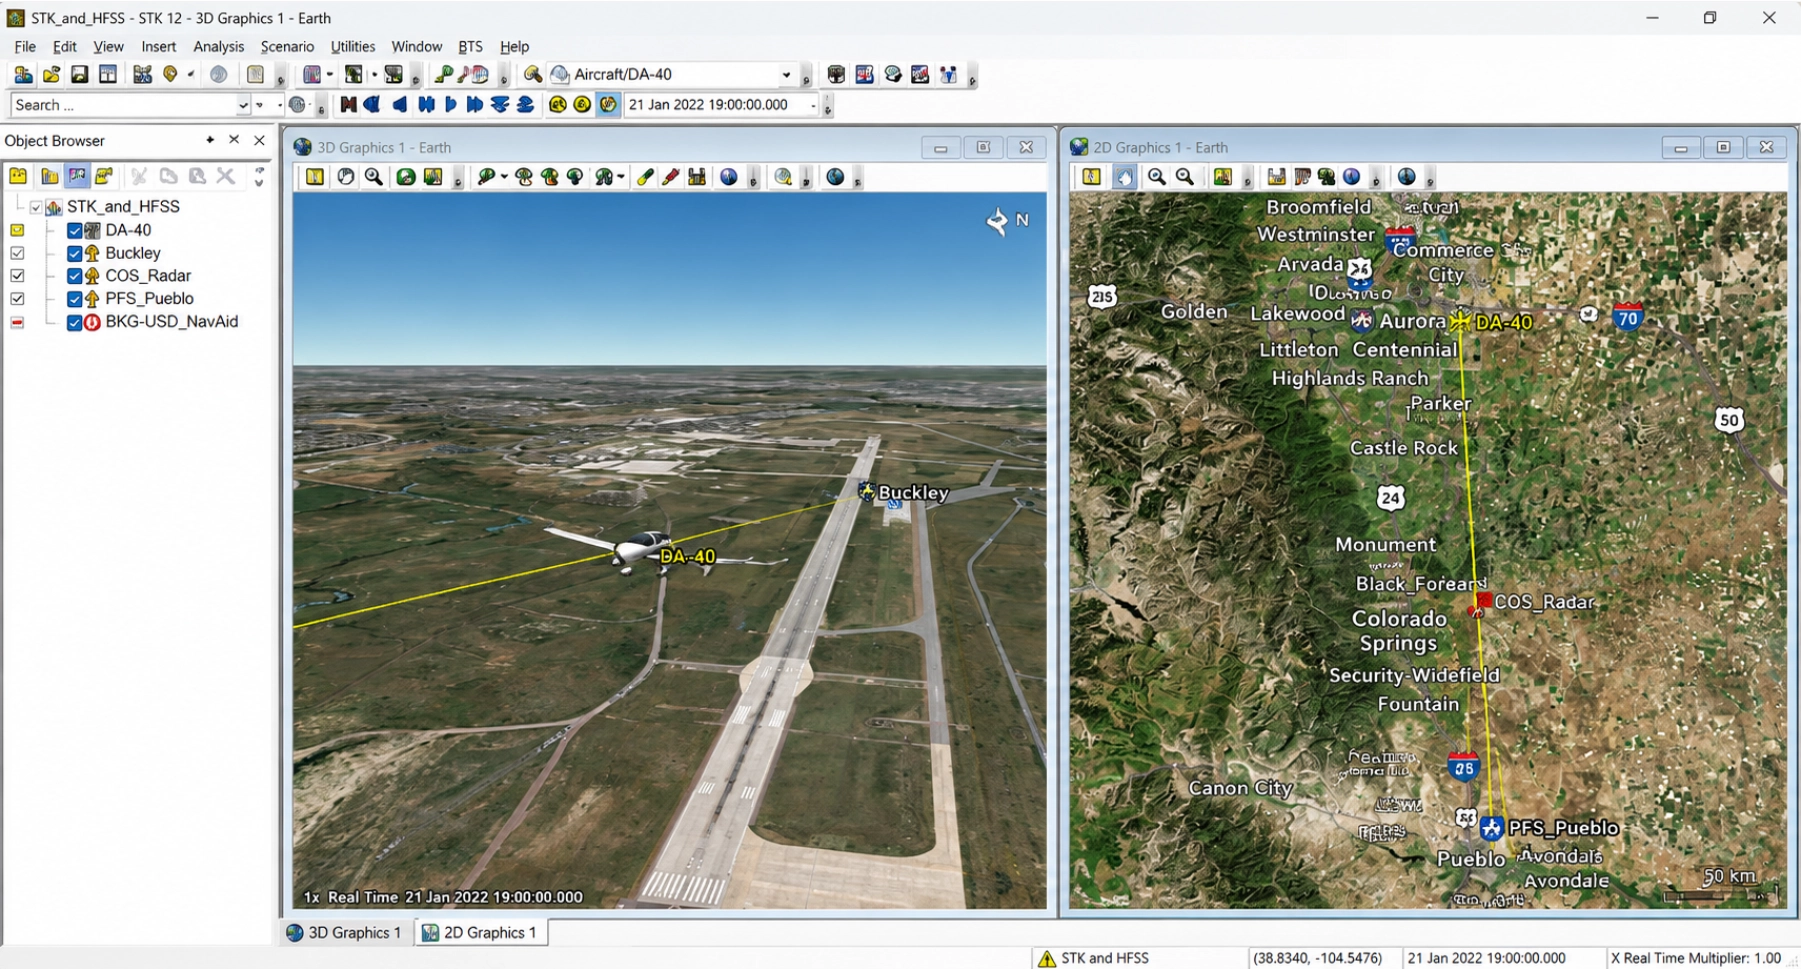Close the Object Browser panel
The width and height of the screenshot is (1801, 969).
click(x=260, y=140)
